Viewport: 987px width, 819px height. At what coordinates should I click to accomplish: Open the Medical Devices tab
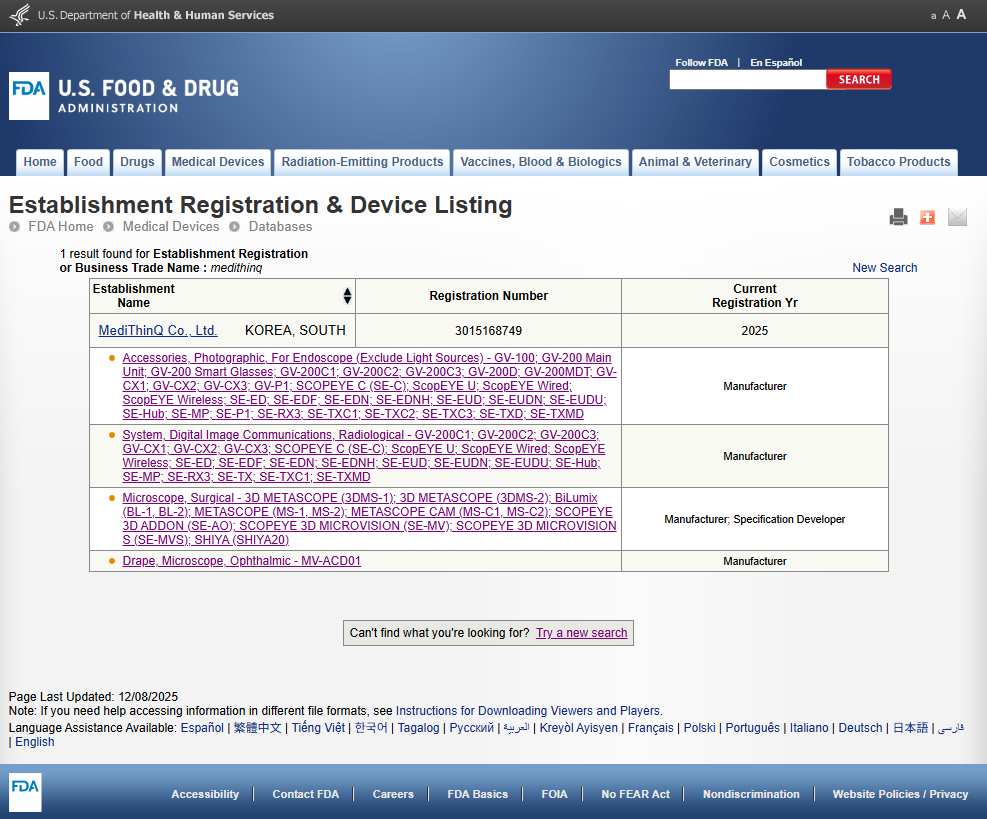(217, 162)
